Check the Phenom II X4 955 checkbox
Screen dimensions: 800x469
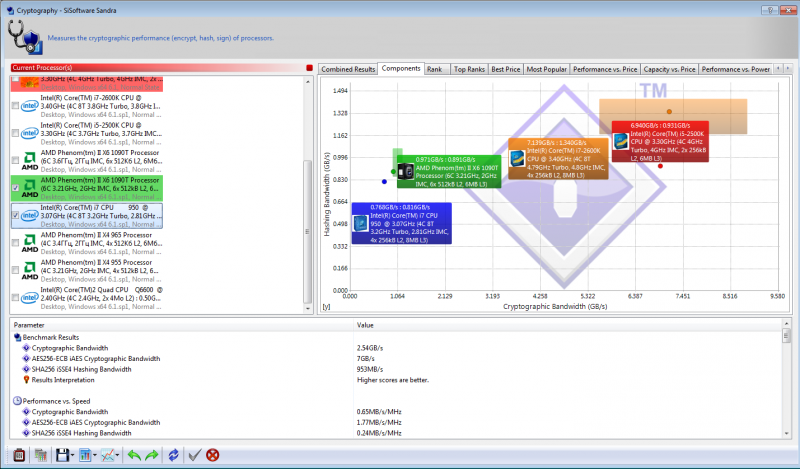tap(15, 270)
